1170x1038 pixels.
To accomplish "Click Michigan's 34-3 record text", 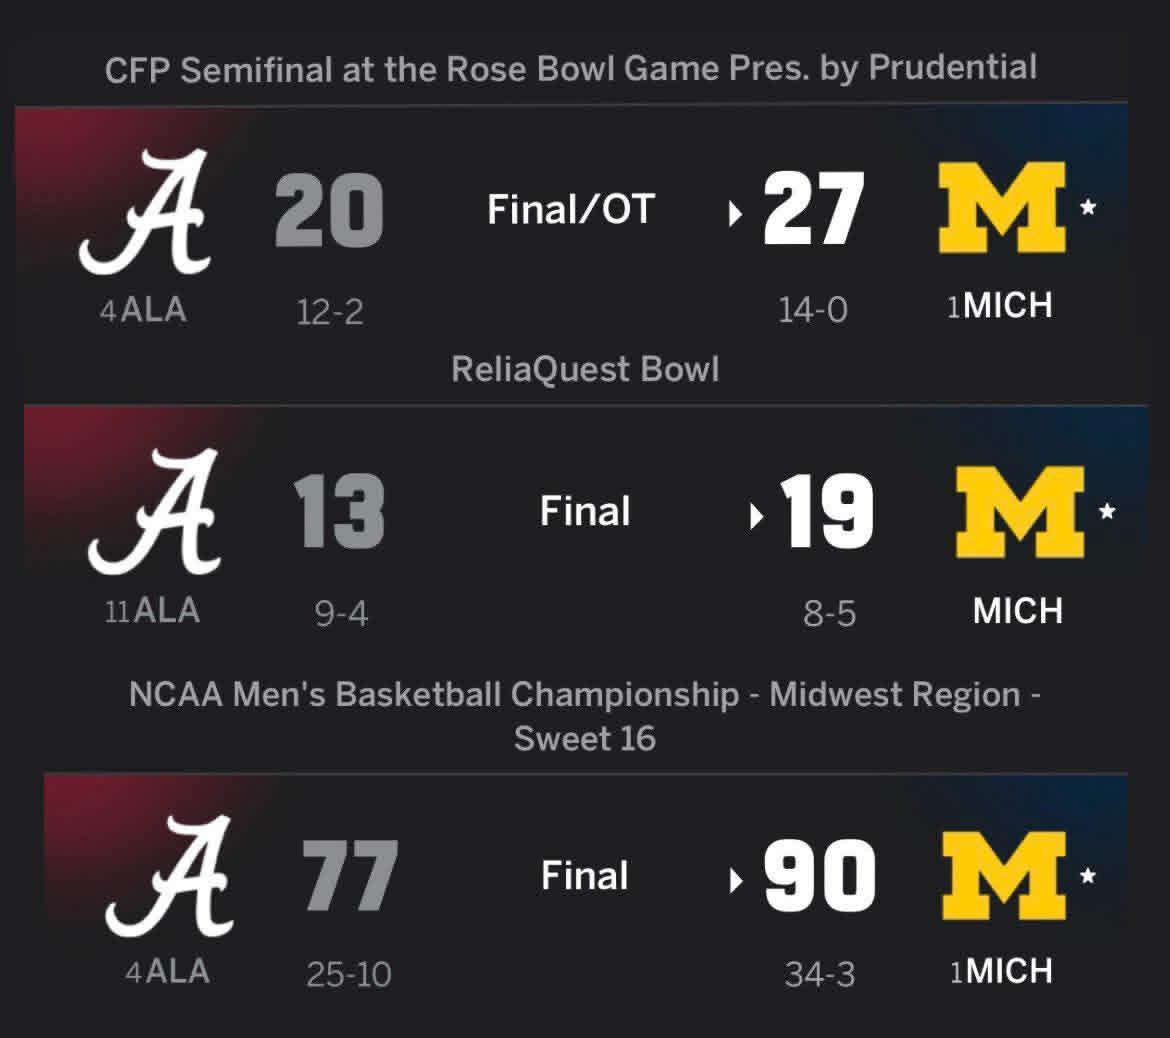I will pos(819,974).
